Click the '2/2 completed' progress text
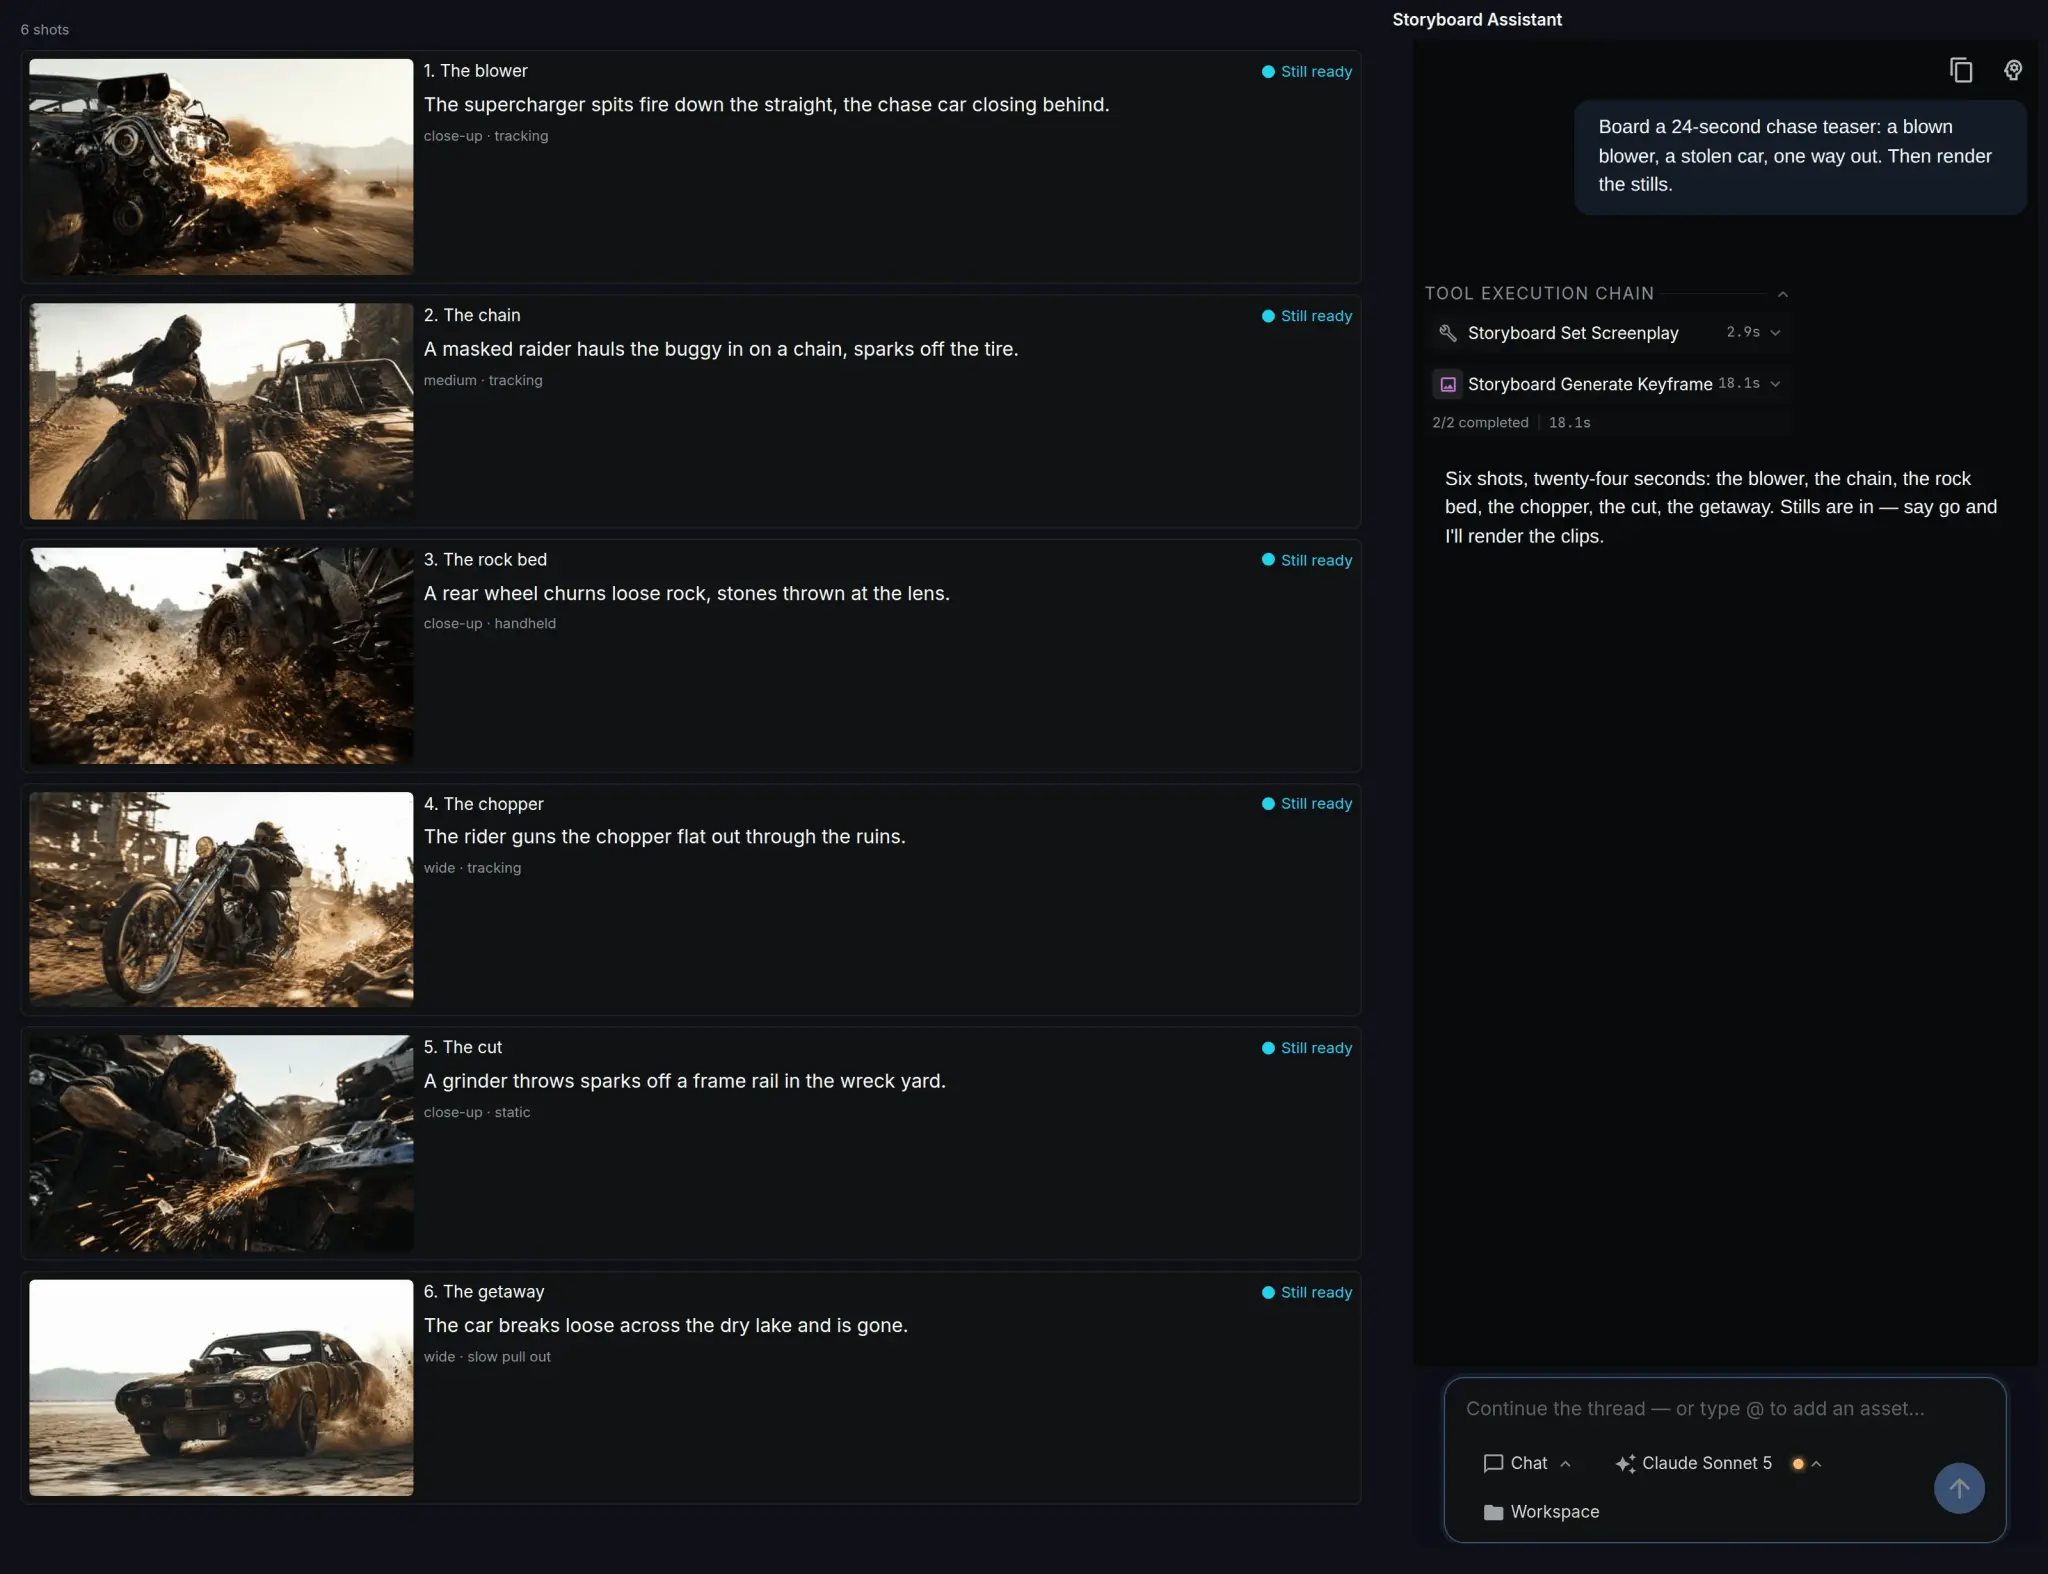The image size is (2048, 1574). 1480,423
